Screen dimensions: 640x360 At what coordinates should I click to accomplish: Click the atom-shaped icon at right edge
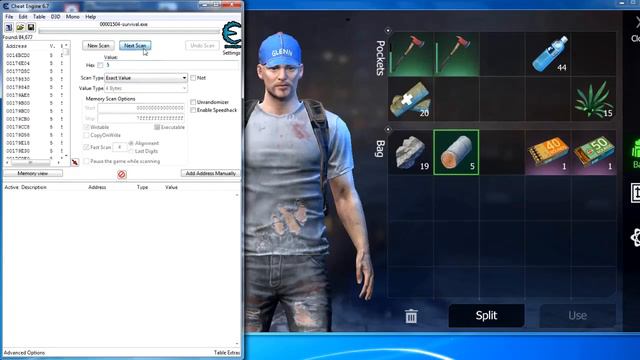point(636,237)
